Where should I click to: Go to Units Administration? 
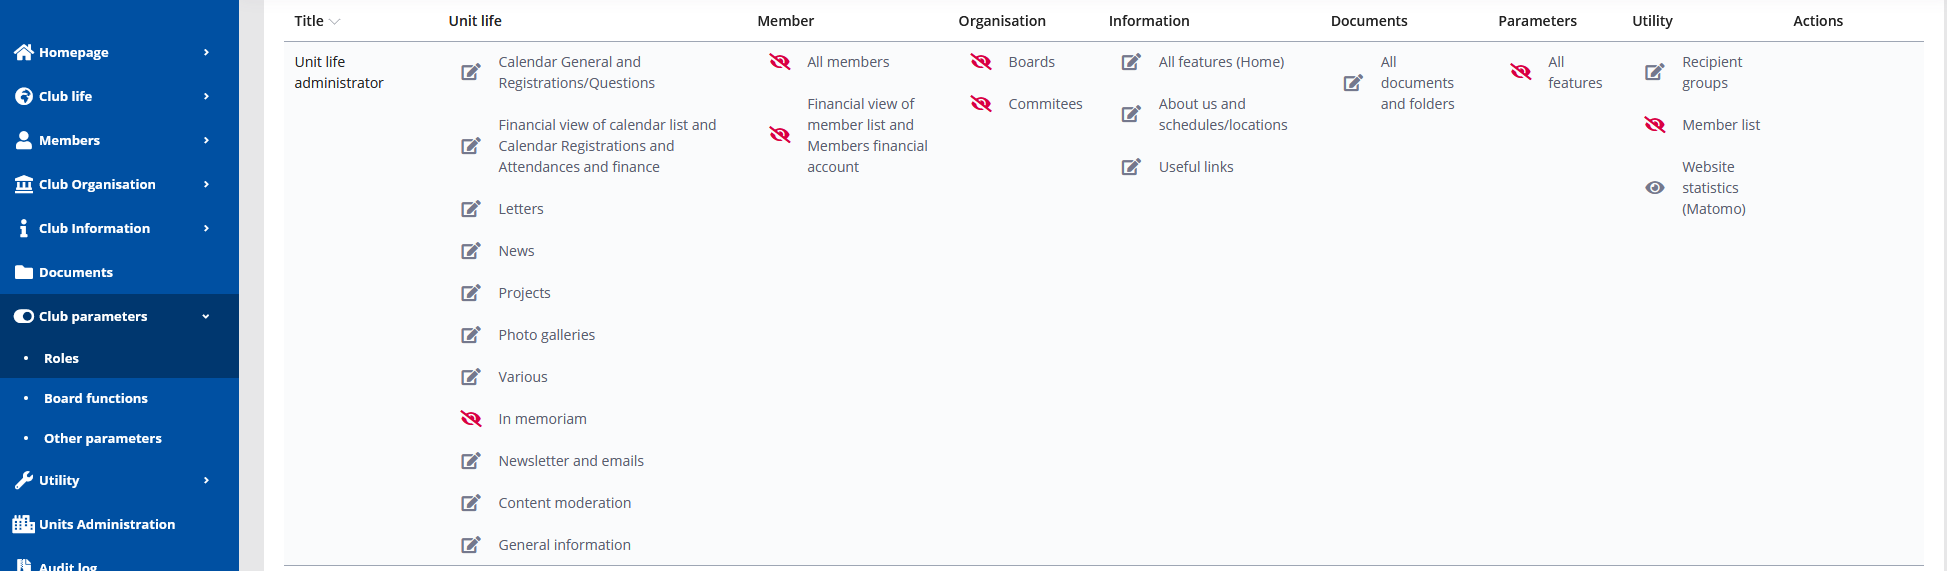tap(106, 524)
